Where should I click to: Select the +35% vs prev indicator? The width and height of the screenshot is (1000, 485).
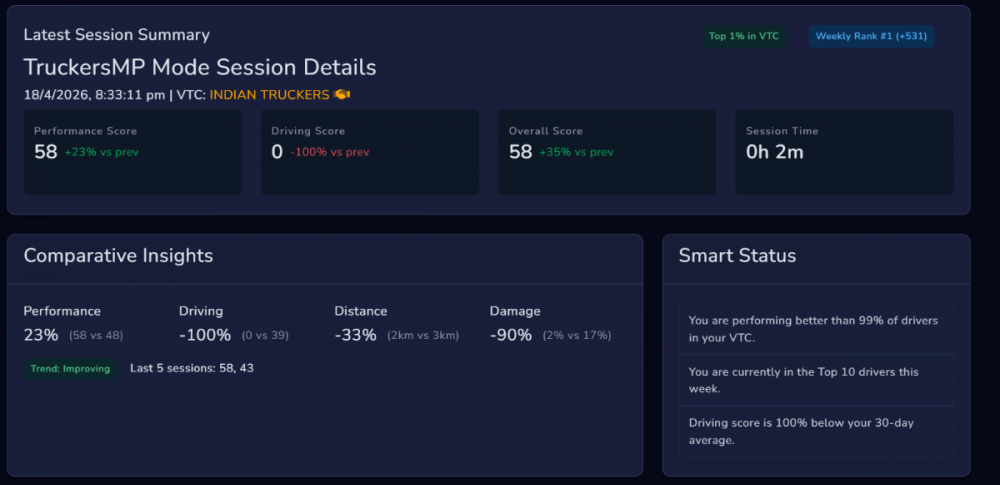pos(576,153)
